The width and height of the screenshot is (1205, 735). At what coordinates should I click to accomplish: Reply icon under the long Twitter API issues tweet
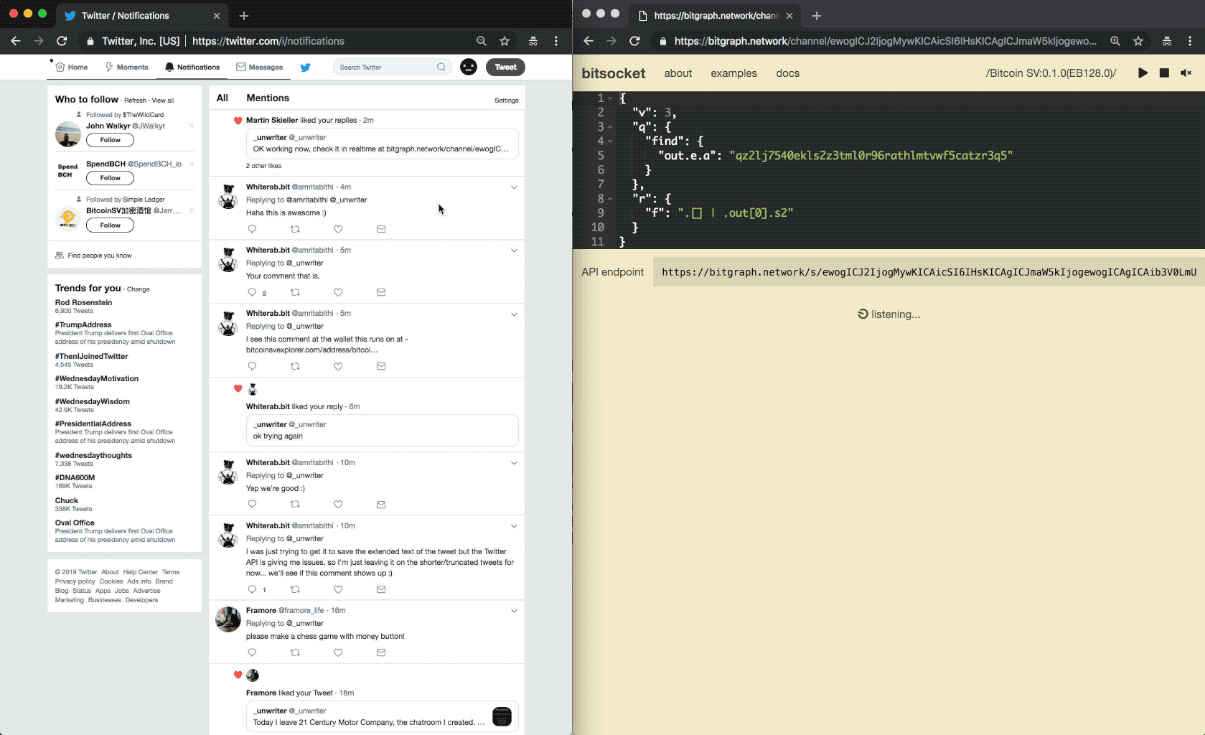[x=252, y=590]
